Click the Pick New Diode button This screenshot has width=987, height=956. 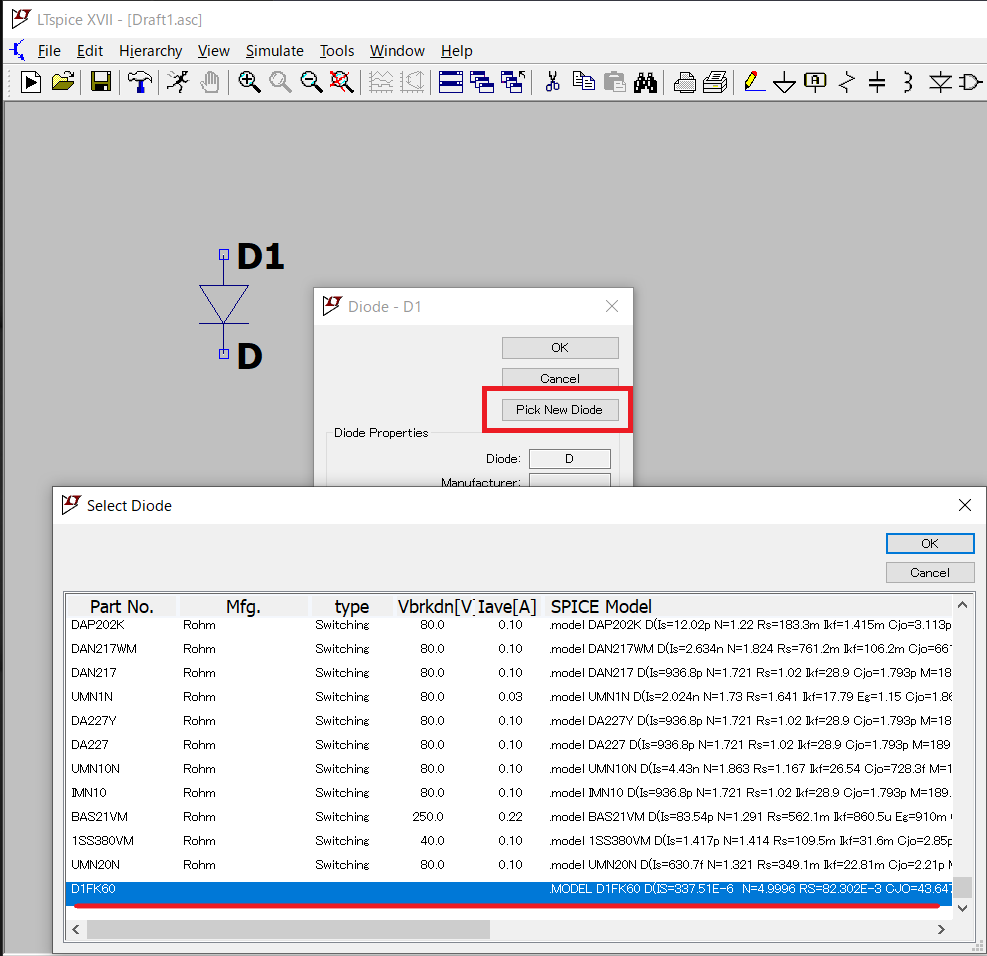(x=559, y=410)
